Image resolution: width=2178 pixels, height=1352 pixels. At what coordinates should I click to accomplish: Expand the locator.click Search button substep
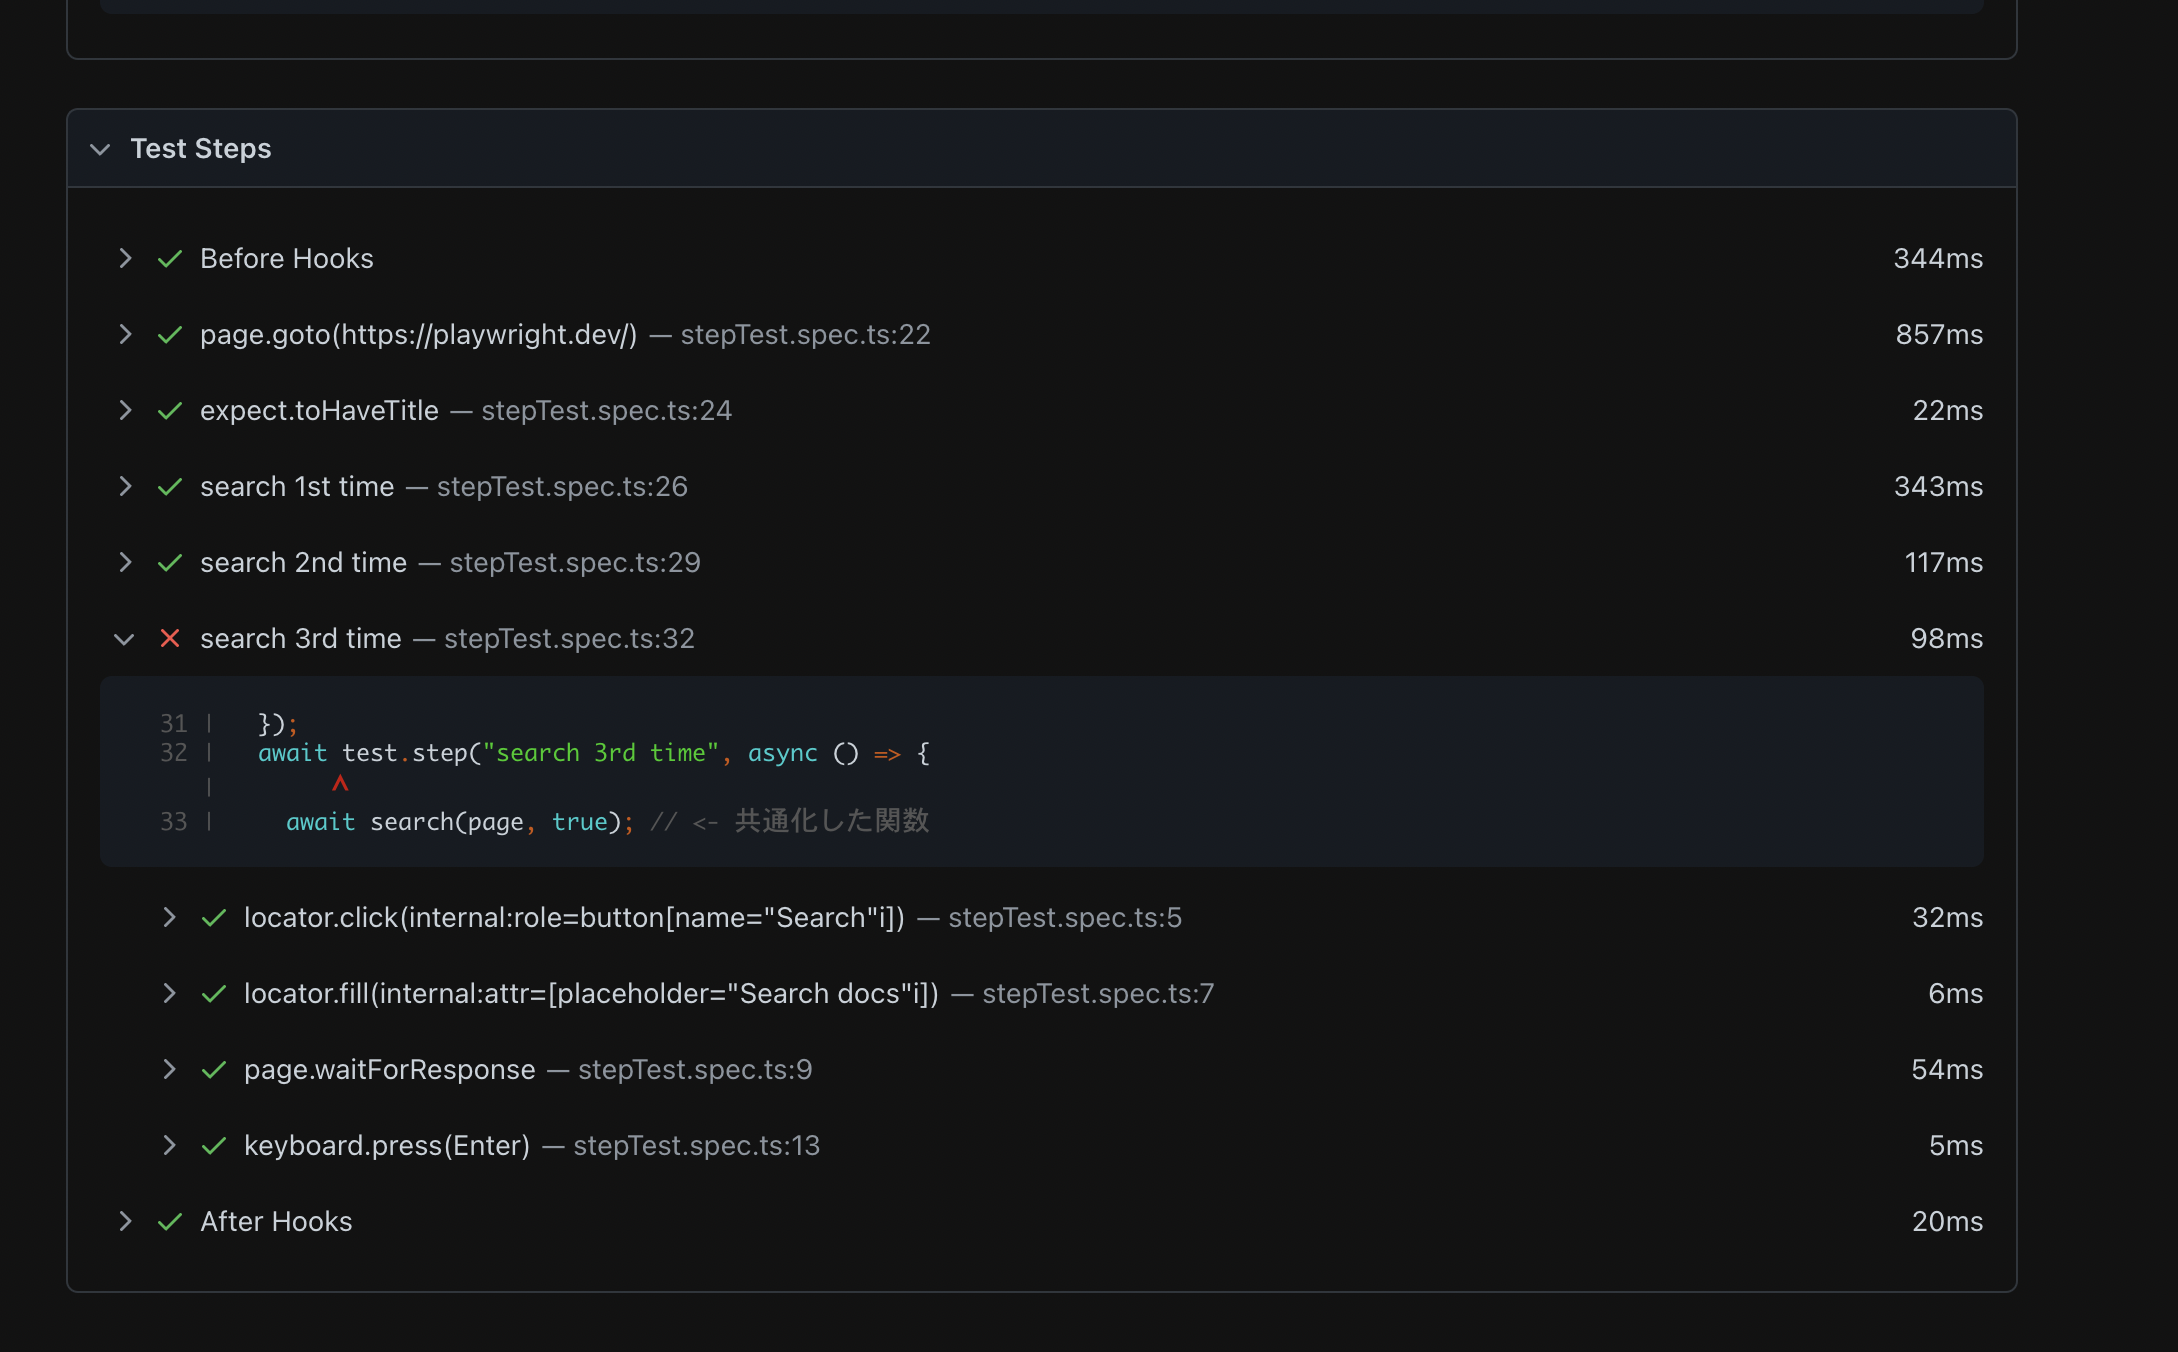170,917
